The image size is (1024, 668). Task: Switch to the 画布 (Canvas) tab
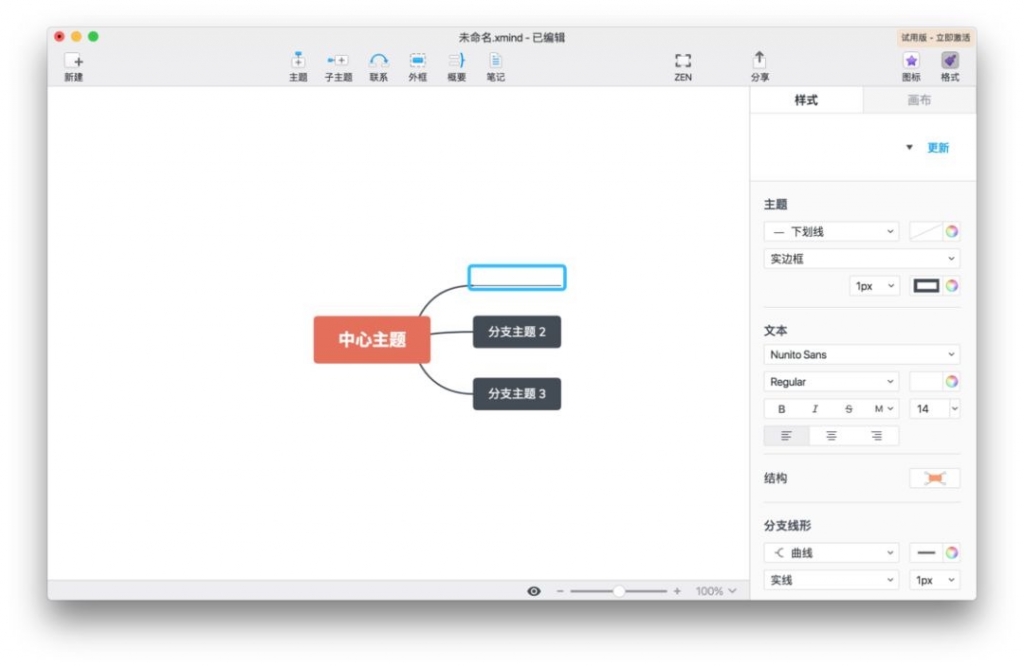(x=919, y=100)
